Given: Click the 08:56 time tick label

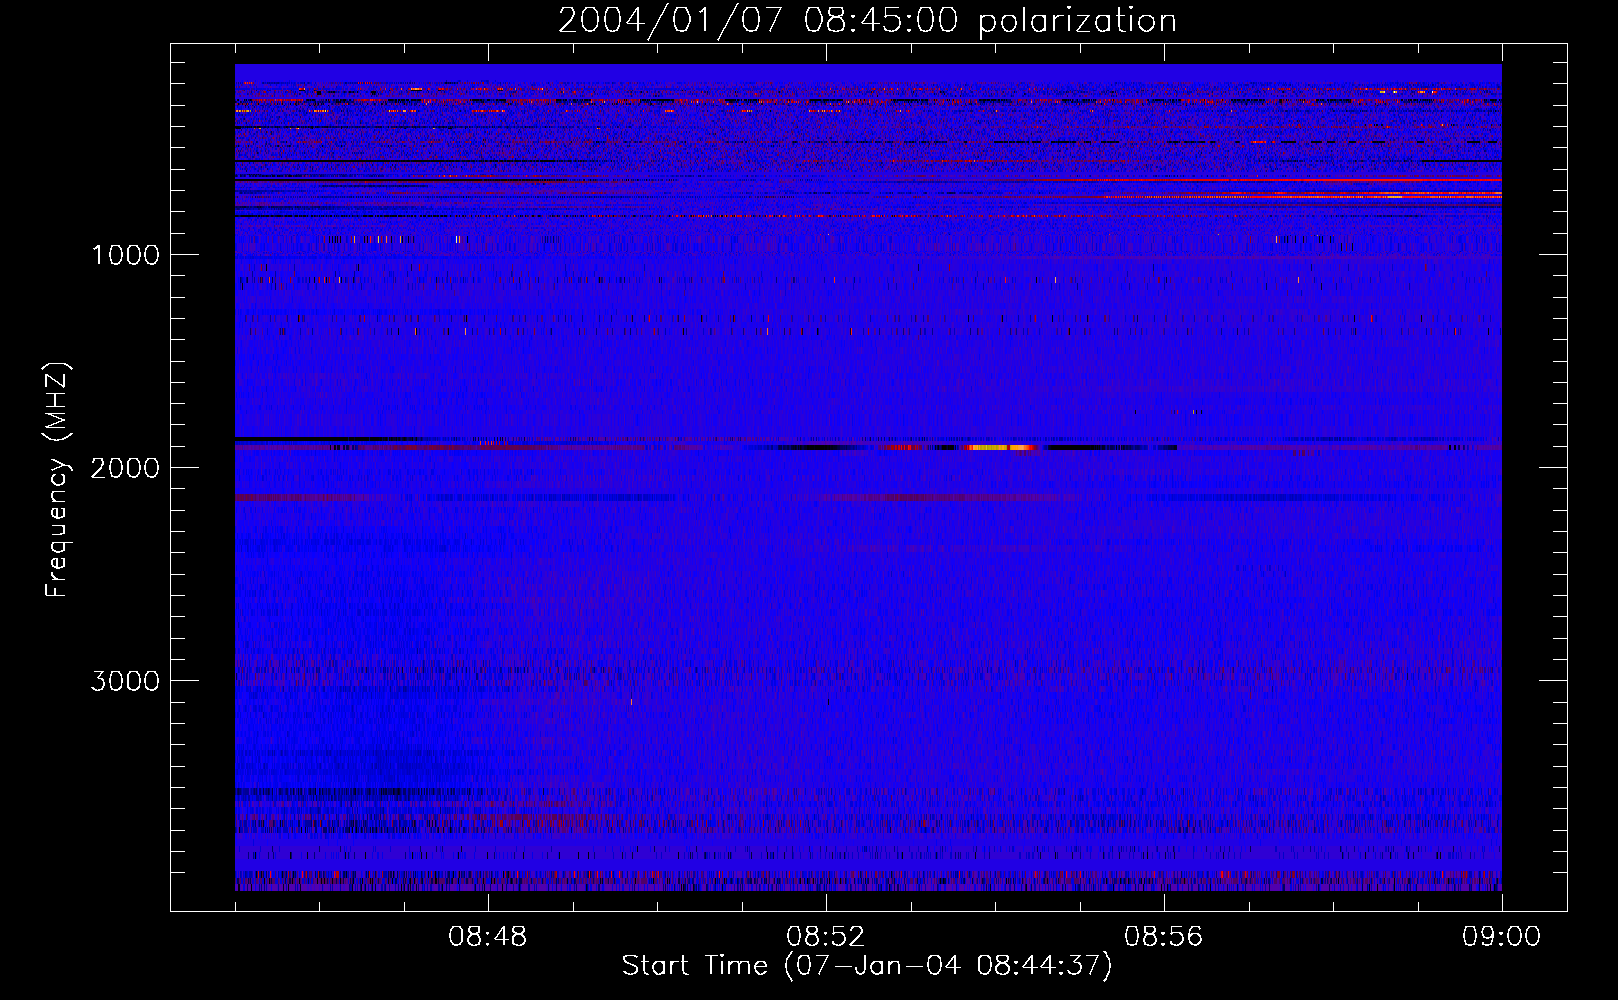Looking at the screenshot, I should pyautogui.click(x=1164, y=937).
